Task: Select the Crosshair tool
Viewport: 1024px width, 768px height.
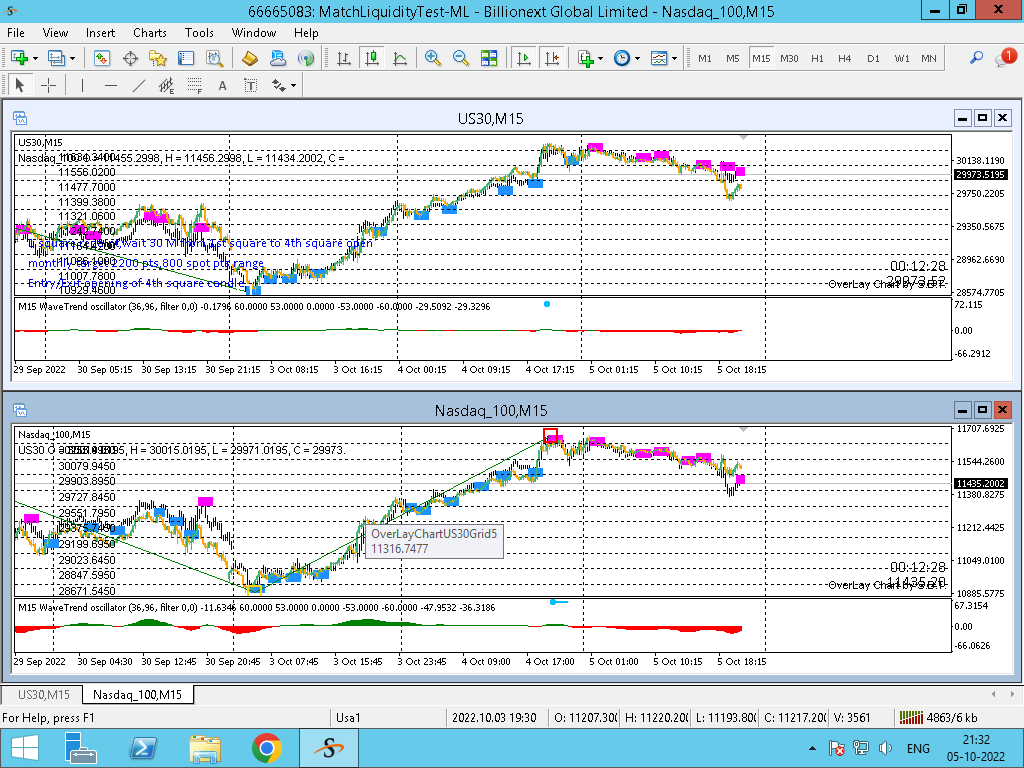Action: [47, 86]
